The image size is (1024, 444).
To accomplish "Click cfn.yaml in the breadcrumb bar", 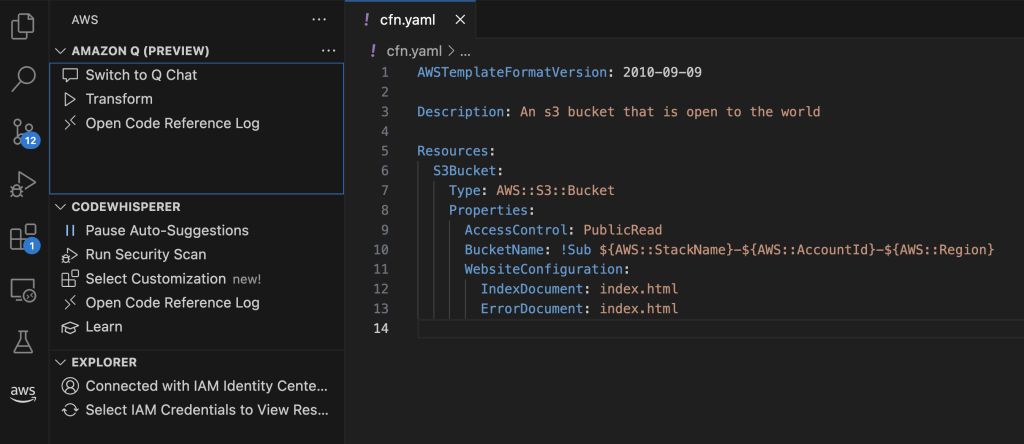I will [x=414, y=50].
